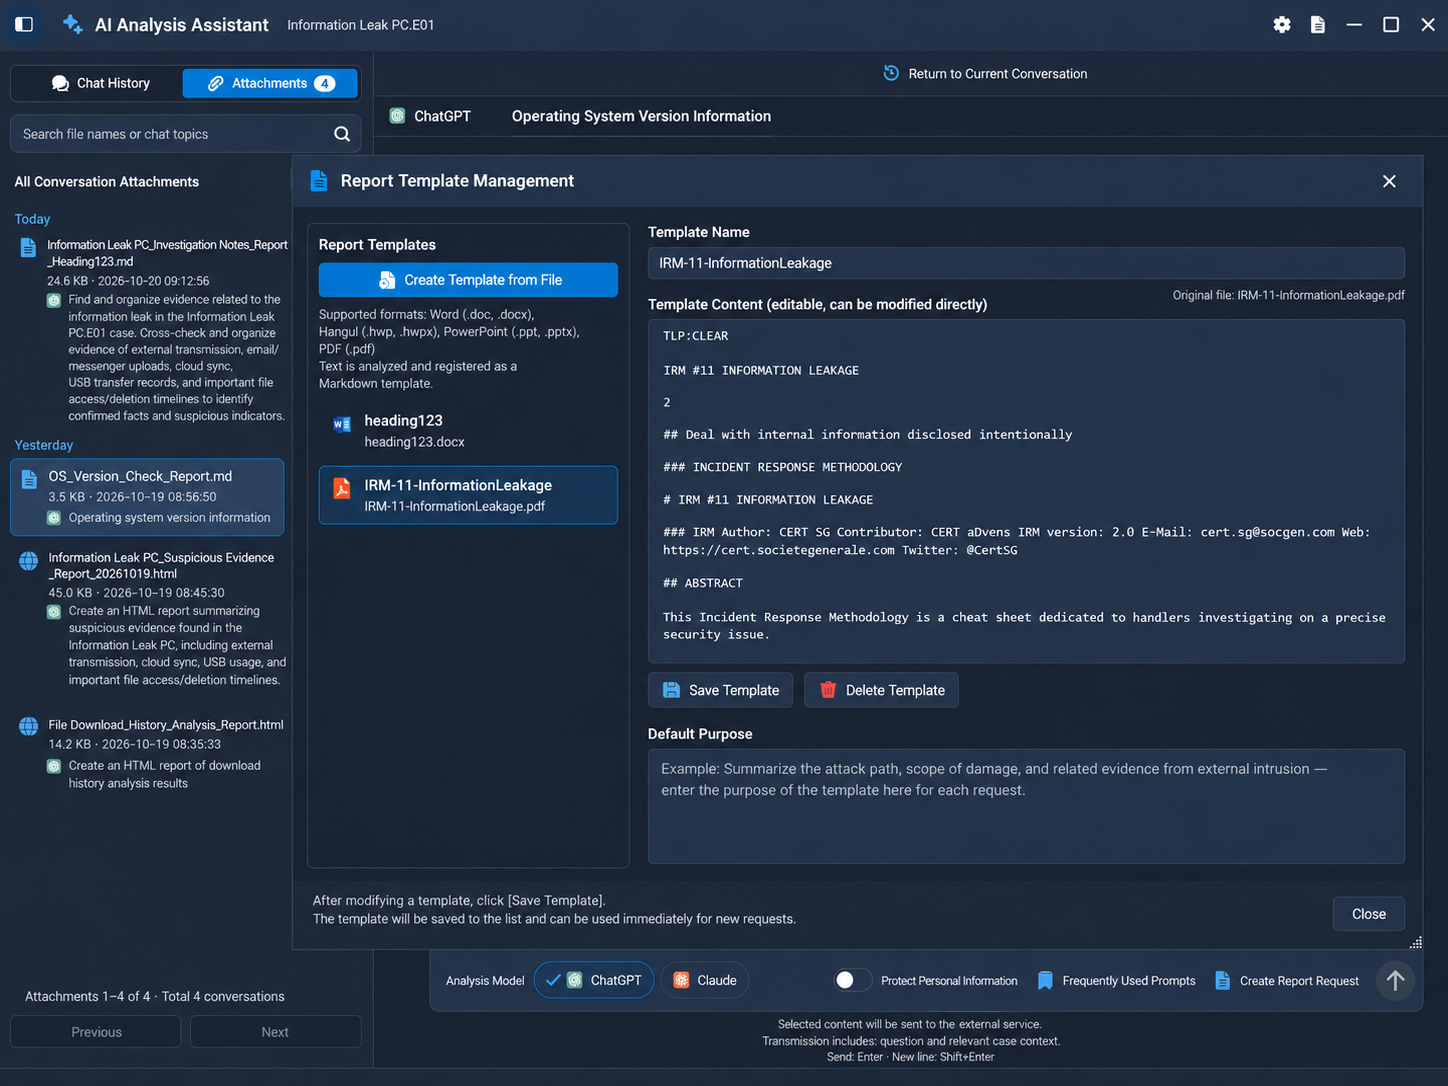
Task: Click Original file IRM-11-InformationLeakage.pdf text
Action: (x=1289, y=295)
